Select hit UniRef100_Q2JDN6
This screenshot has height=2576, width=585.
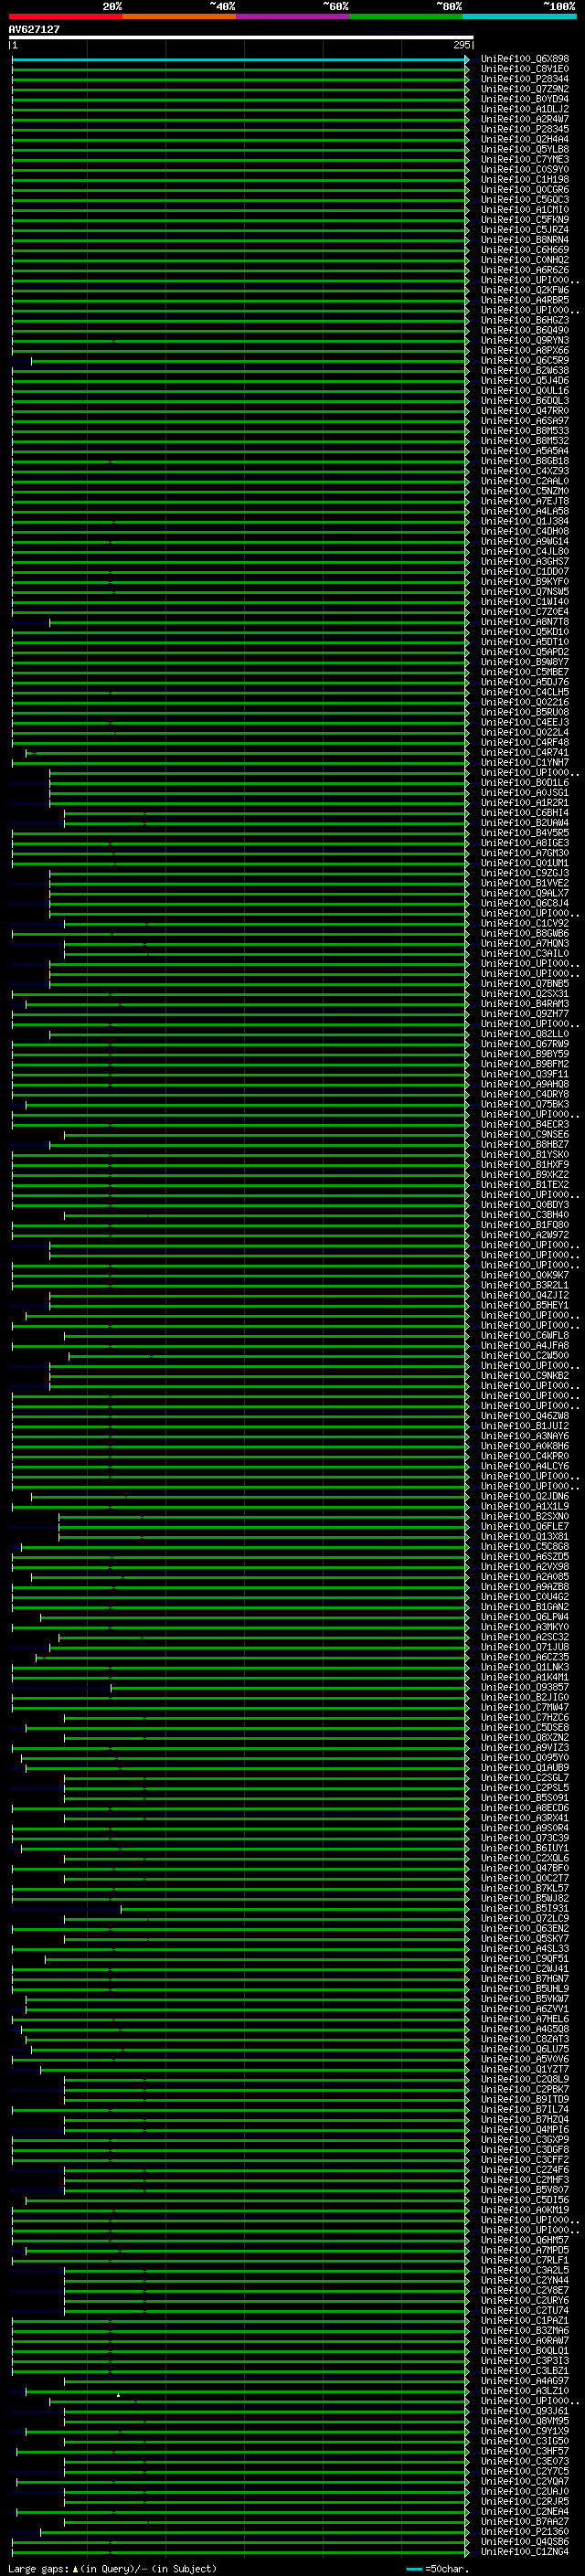tap(525, 1496)
